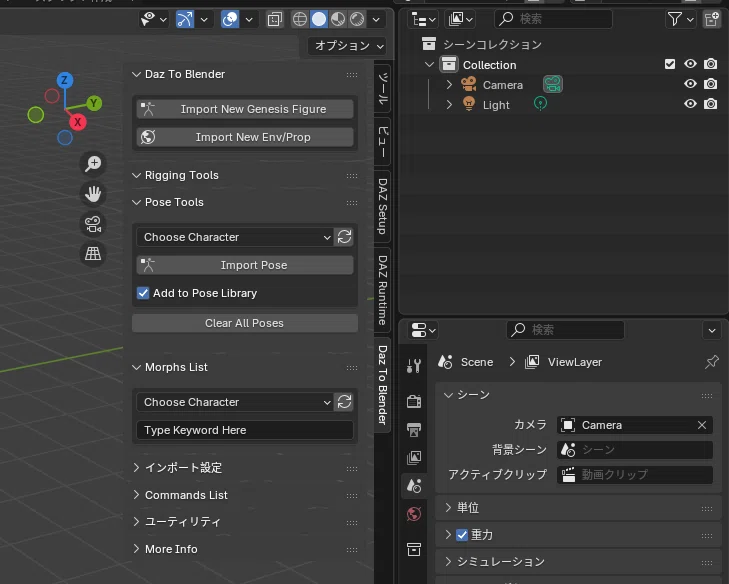The image size is (729, 584).
Task: Uncheck Add to Pose Library
Action: (x=143, y=293)
